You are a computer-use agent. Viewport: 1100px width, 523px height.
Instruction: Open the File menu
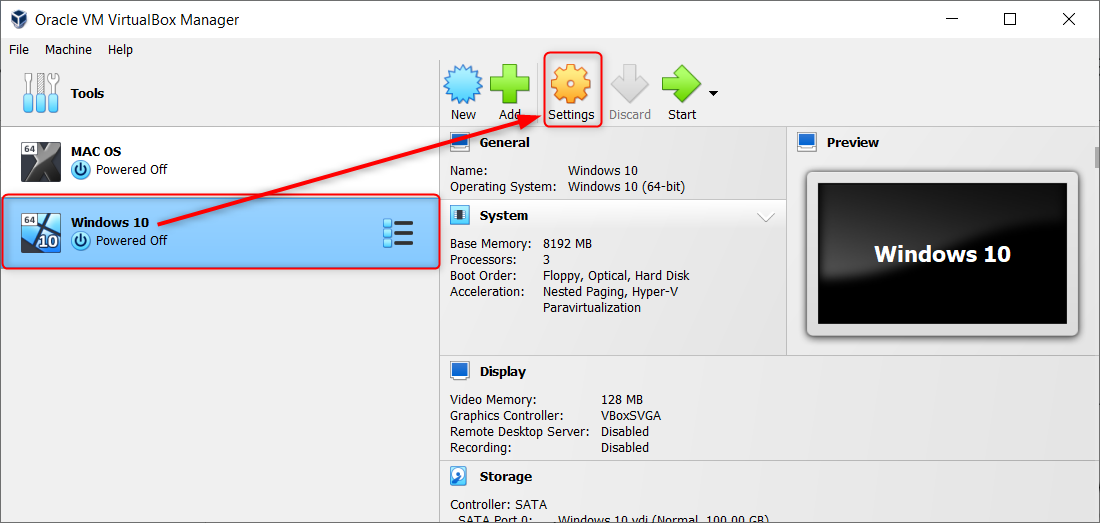click(x=19, y=50)
